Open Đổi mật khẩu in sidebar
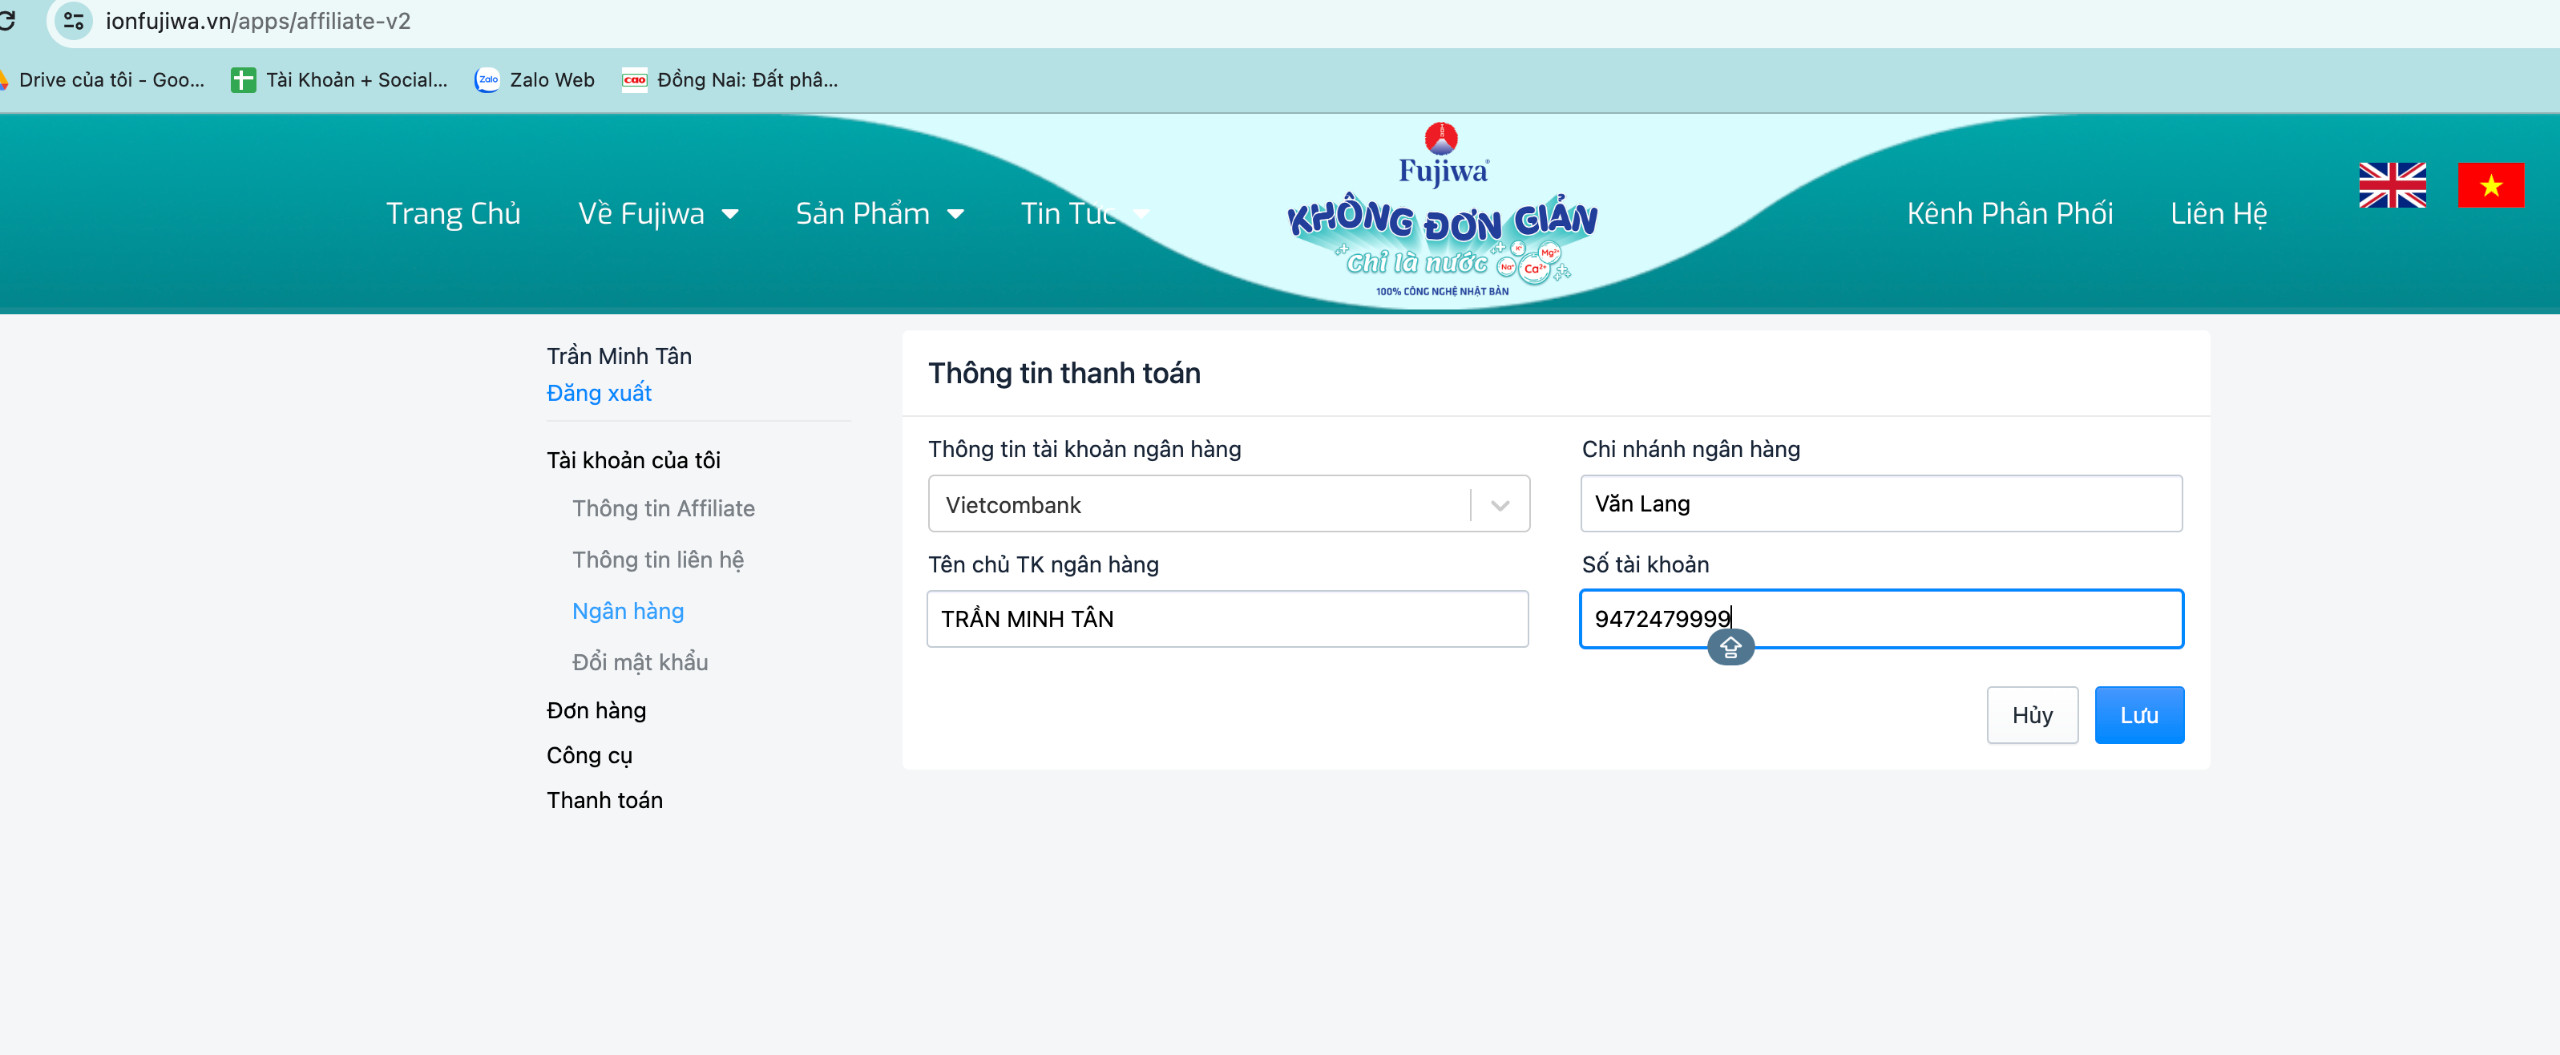Image resolution: width=2560 pixels, height=1055 pixels. click(640, 662)
